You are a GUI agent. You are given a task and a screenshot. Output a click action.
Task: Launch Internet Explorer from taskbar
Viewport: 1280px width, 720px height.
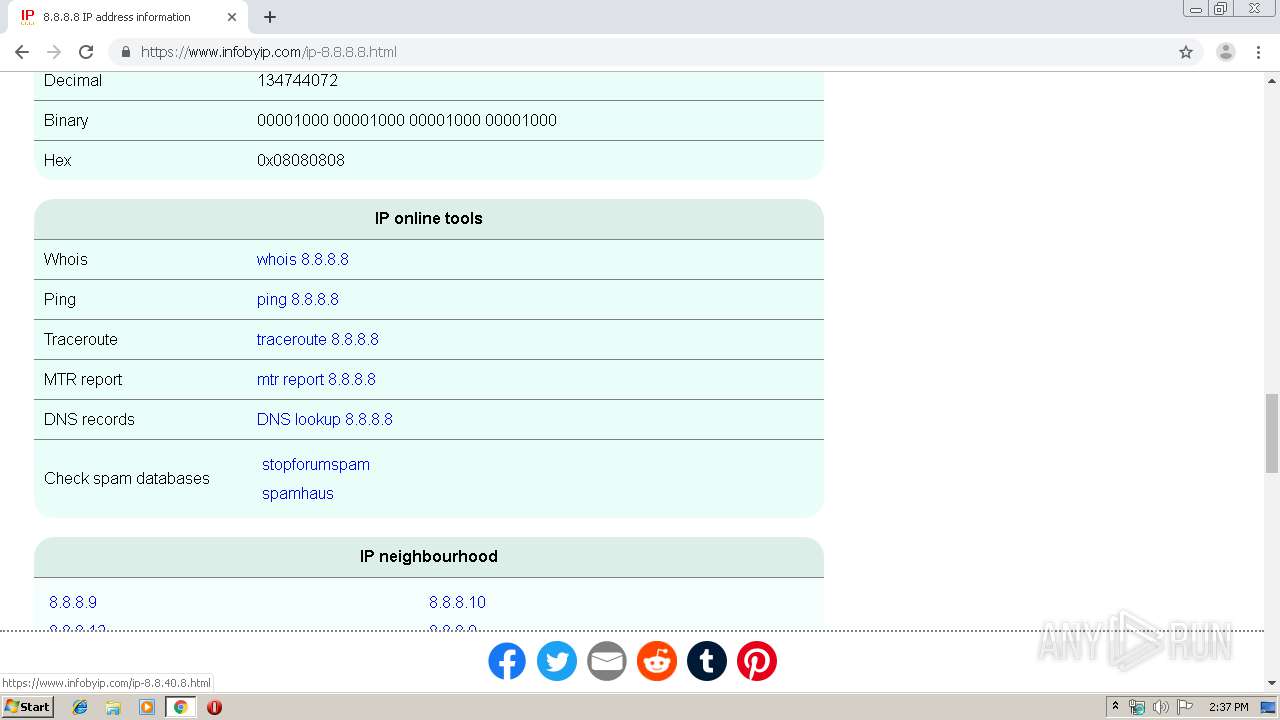pos(80,707)
